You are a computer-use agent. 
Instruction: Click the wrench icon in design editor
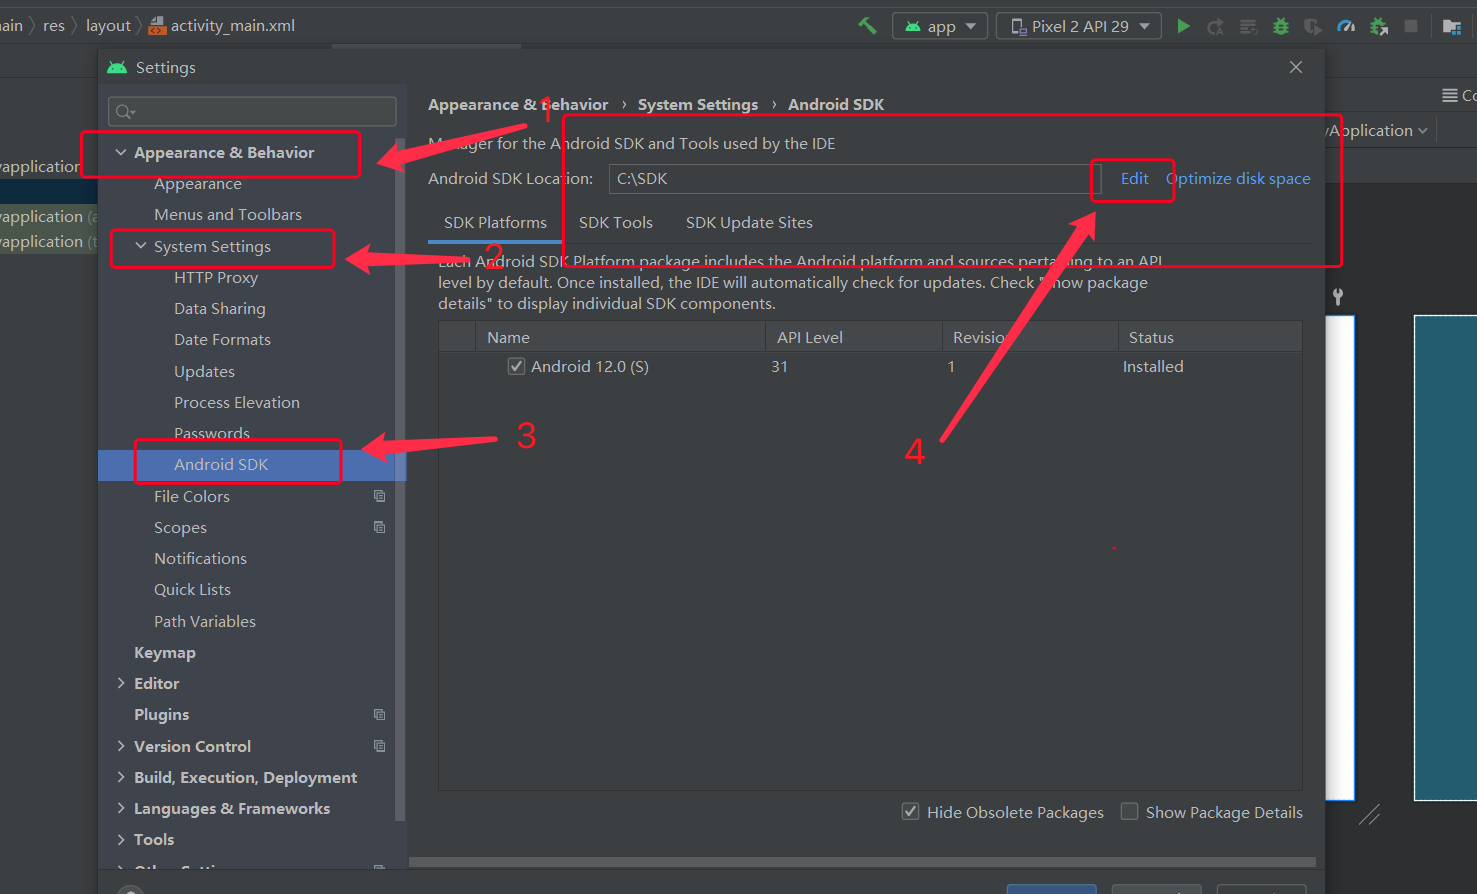(1338, 297)
